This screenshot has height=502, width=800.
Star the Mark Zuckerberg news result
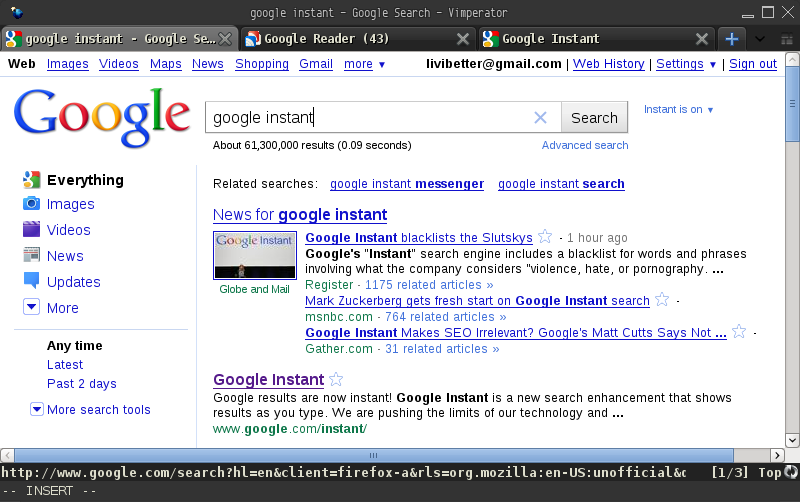pyautogui.click(x=662, y=299)
